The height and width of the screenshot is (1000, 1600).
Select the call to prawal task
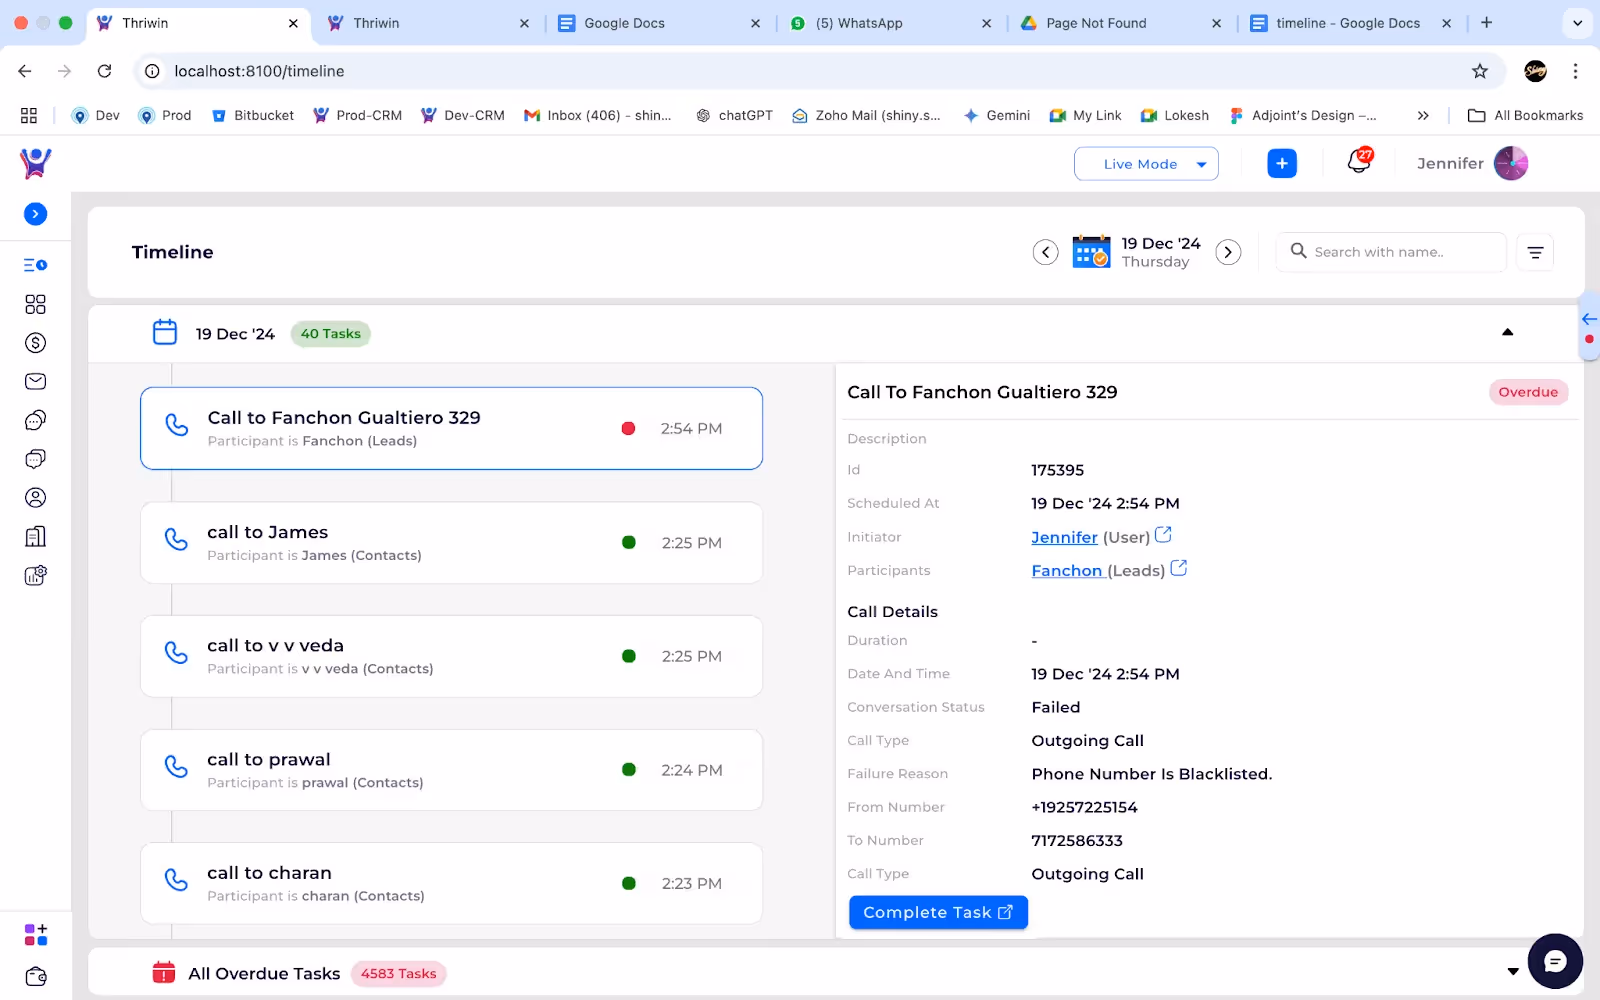click(x=451, y=770)
